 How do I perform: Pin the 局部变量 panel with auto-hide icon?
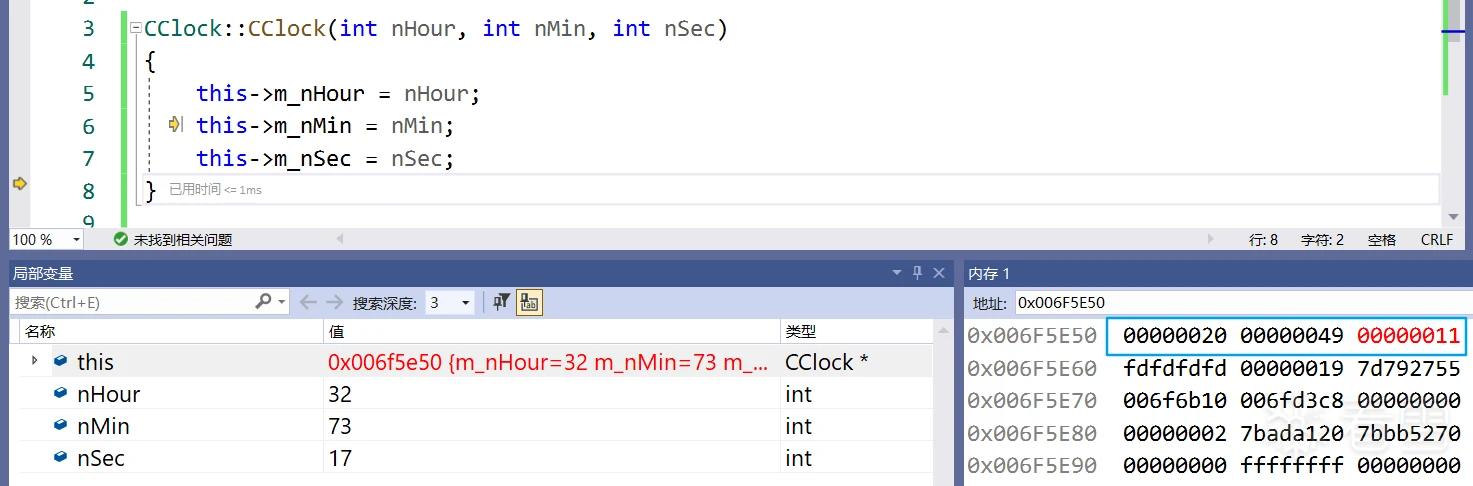click(x=917, y=273)
